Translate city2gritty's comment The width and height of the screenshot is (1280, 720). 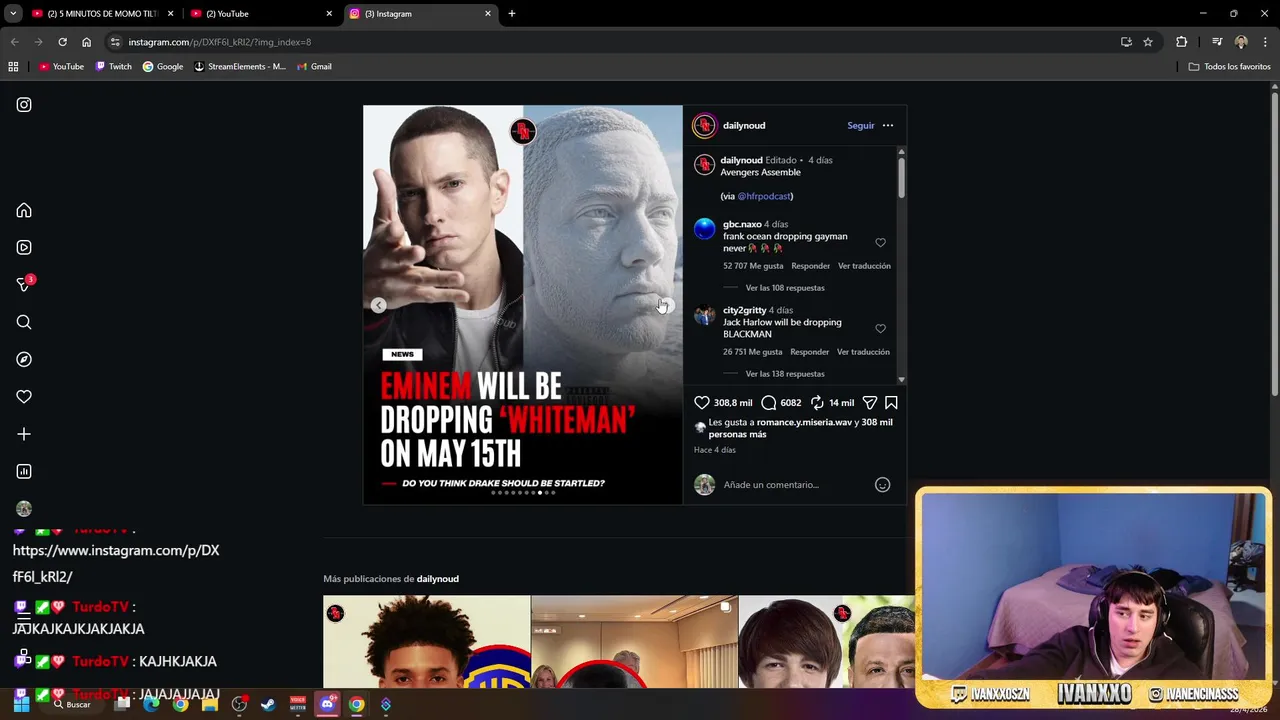(x=863, y=352)
